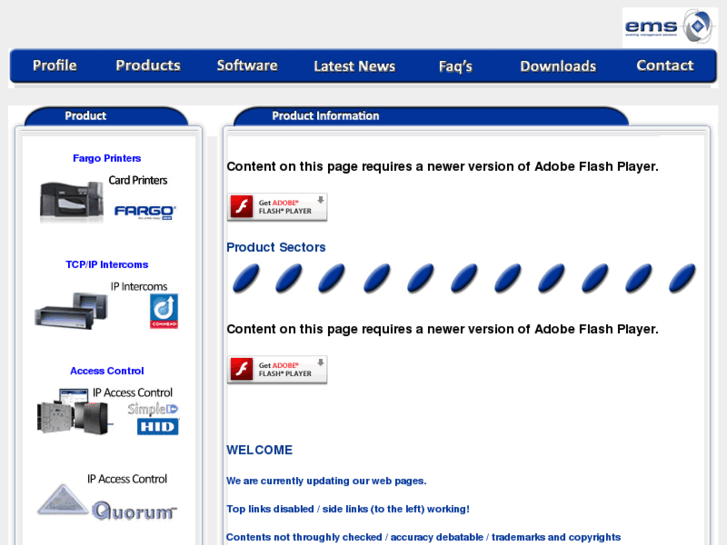Go to the Downloads page
This screenshot has width=727, height=545.
558,66
